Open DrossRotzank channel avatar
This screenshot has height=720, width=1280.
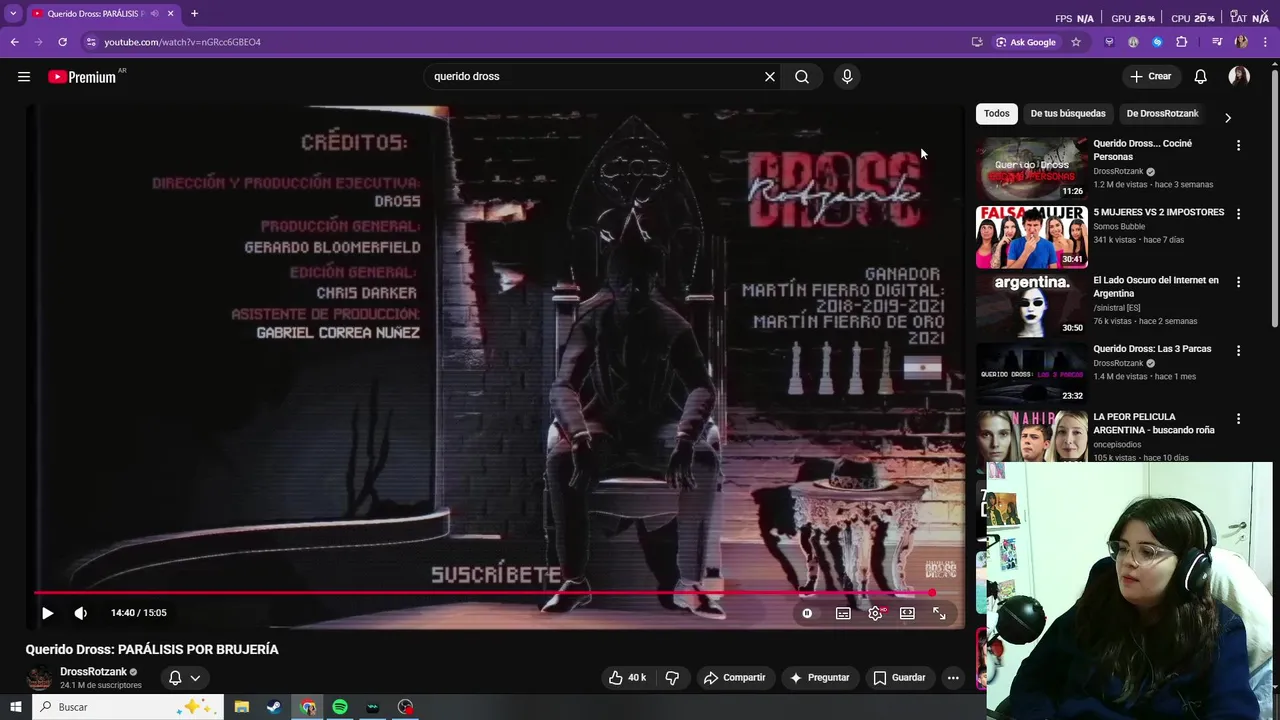click(39, 677)
